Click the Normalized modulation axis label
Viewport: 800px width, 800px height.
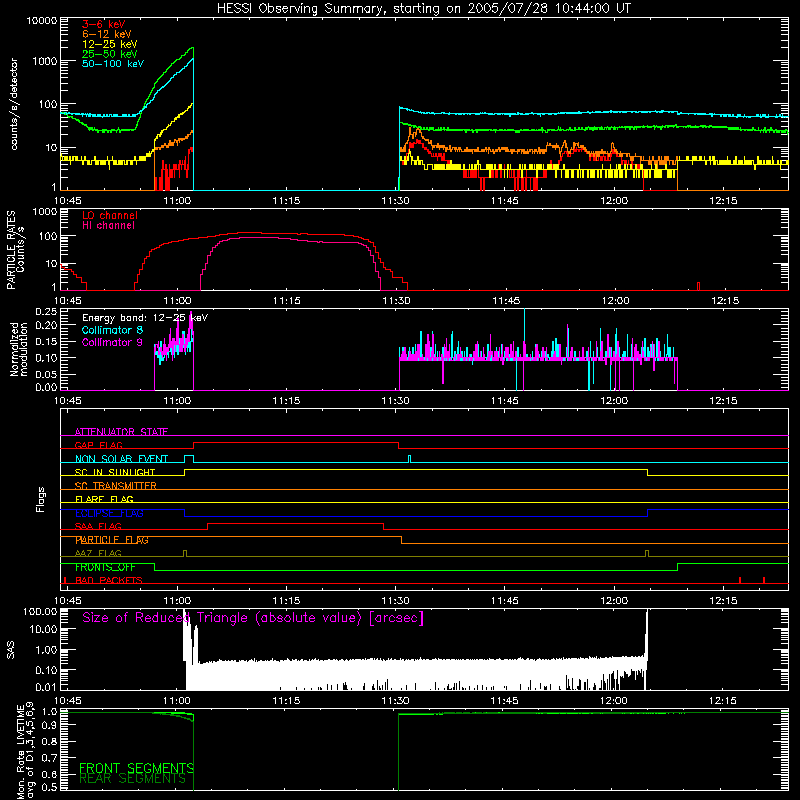click(x=18, y=349)
